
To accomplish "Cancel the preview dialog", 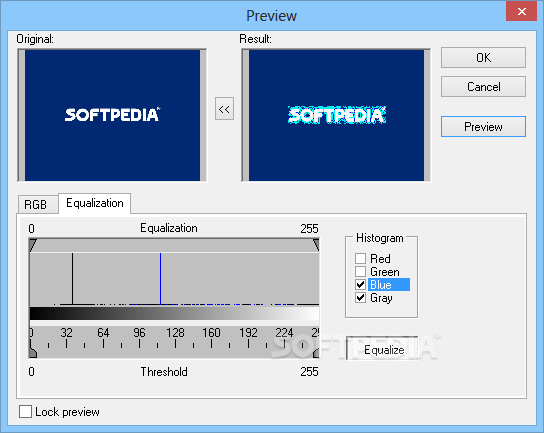I will point(483,86).
